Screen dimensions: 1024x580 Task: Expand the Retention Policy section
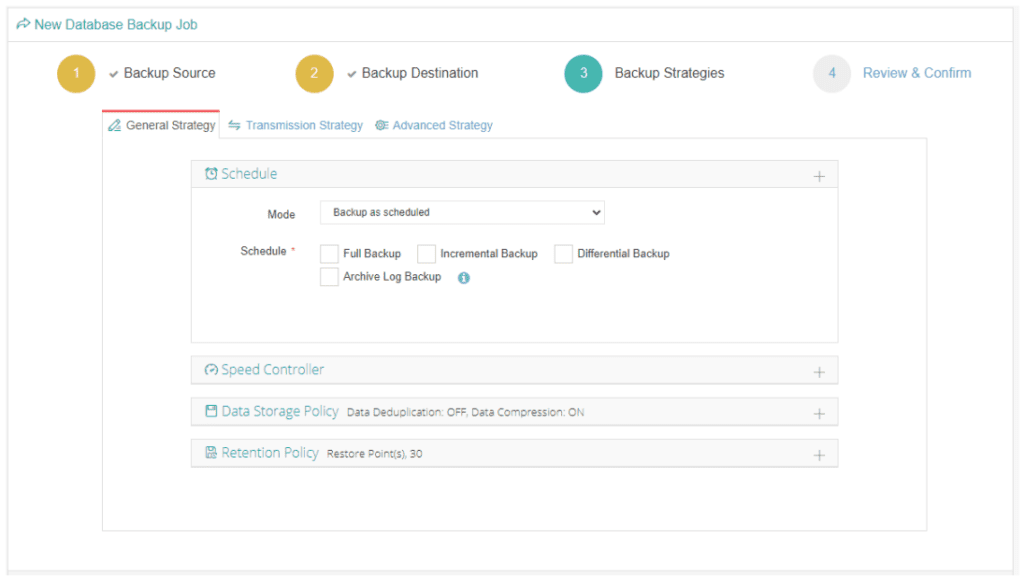pos(819,452)
